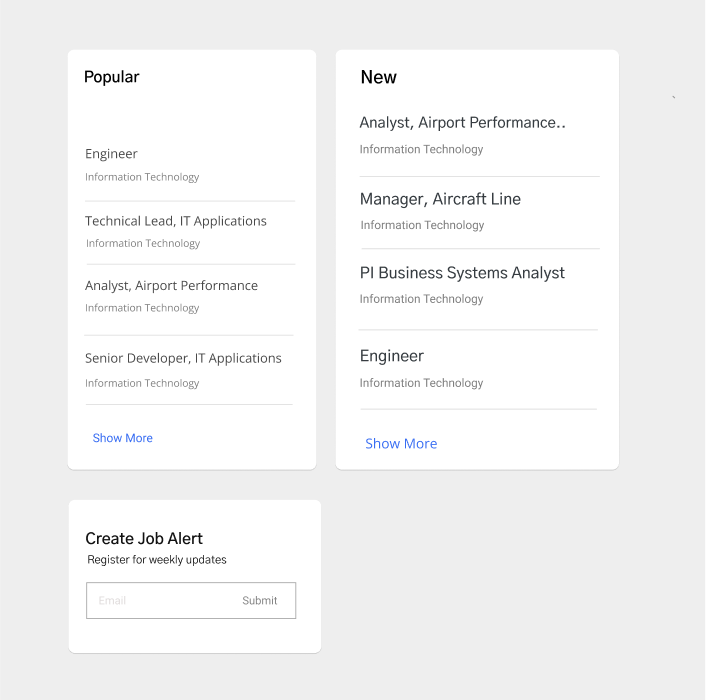Click Information Technology under Technical Lead job

coord(143,243)
